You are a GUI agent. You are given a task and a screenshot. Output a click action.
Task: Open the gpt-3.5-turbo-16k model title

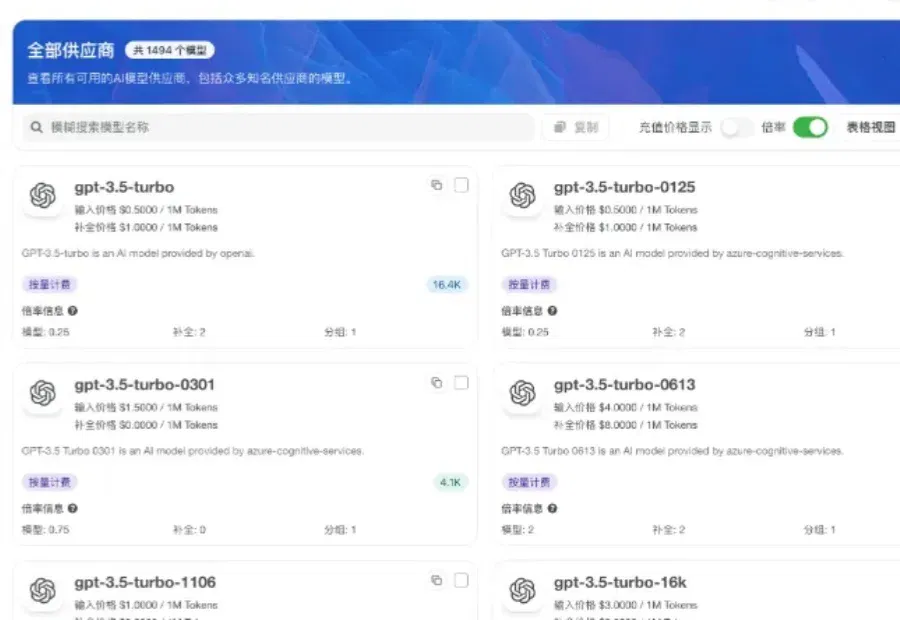(x=620, y=582)
